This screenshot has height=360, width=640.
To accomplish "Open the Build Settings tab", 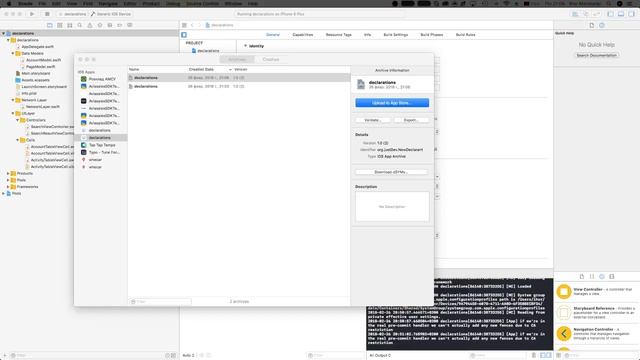I will (396, 35).
